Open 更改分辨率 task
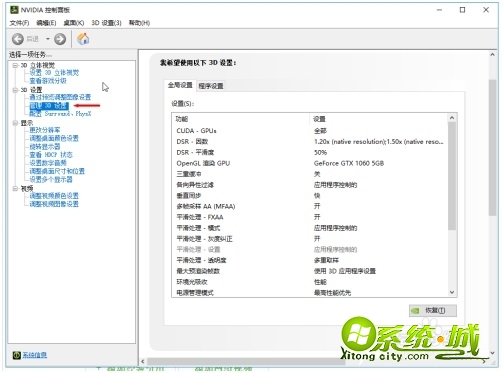This screenshot has width=504, height=373. [45, 130]
